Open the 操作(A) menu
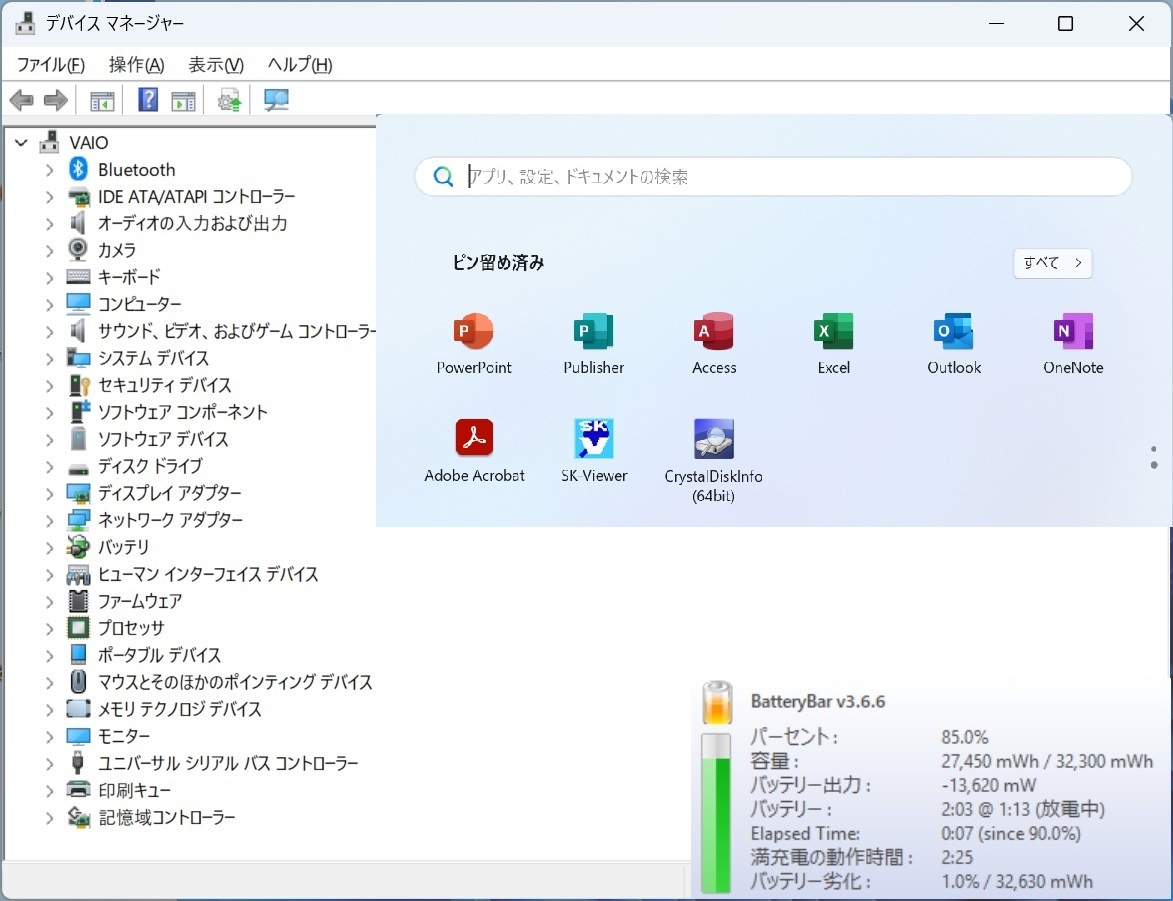The height and width of the screenshot is (901, 1173). [x=136, y=65]
